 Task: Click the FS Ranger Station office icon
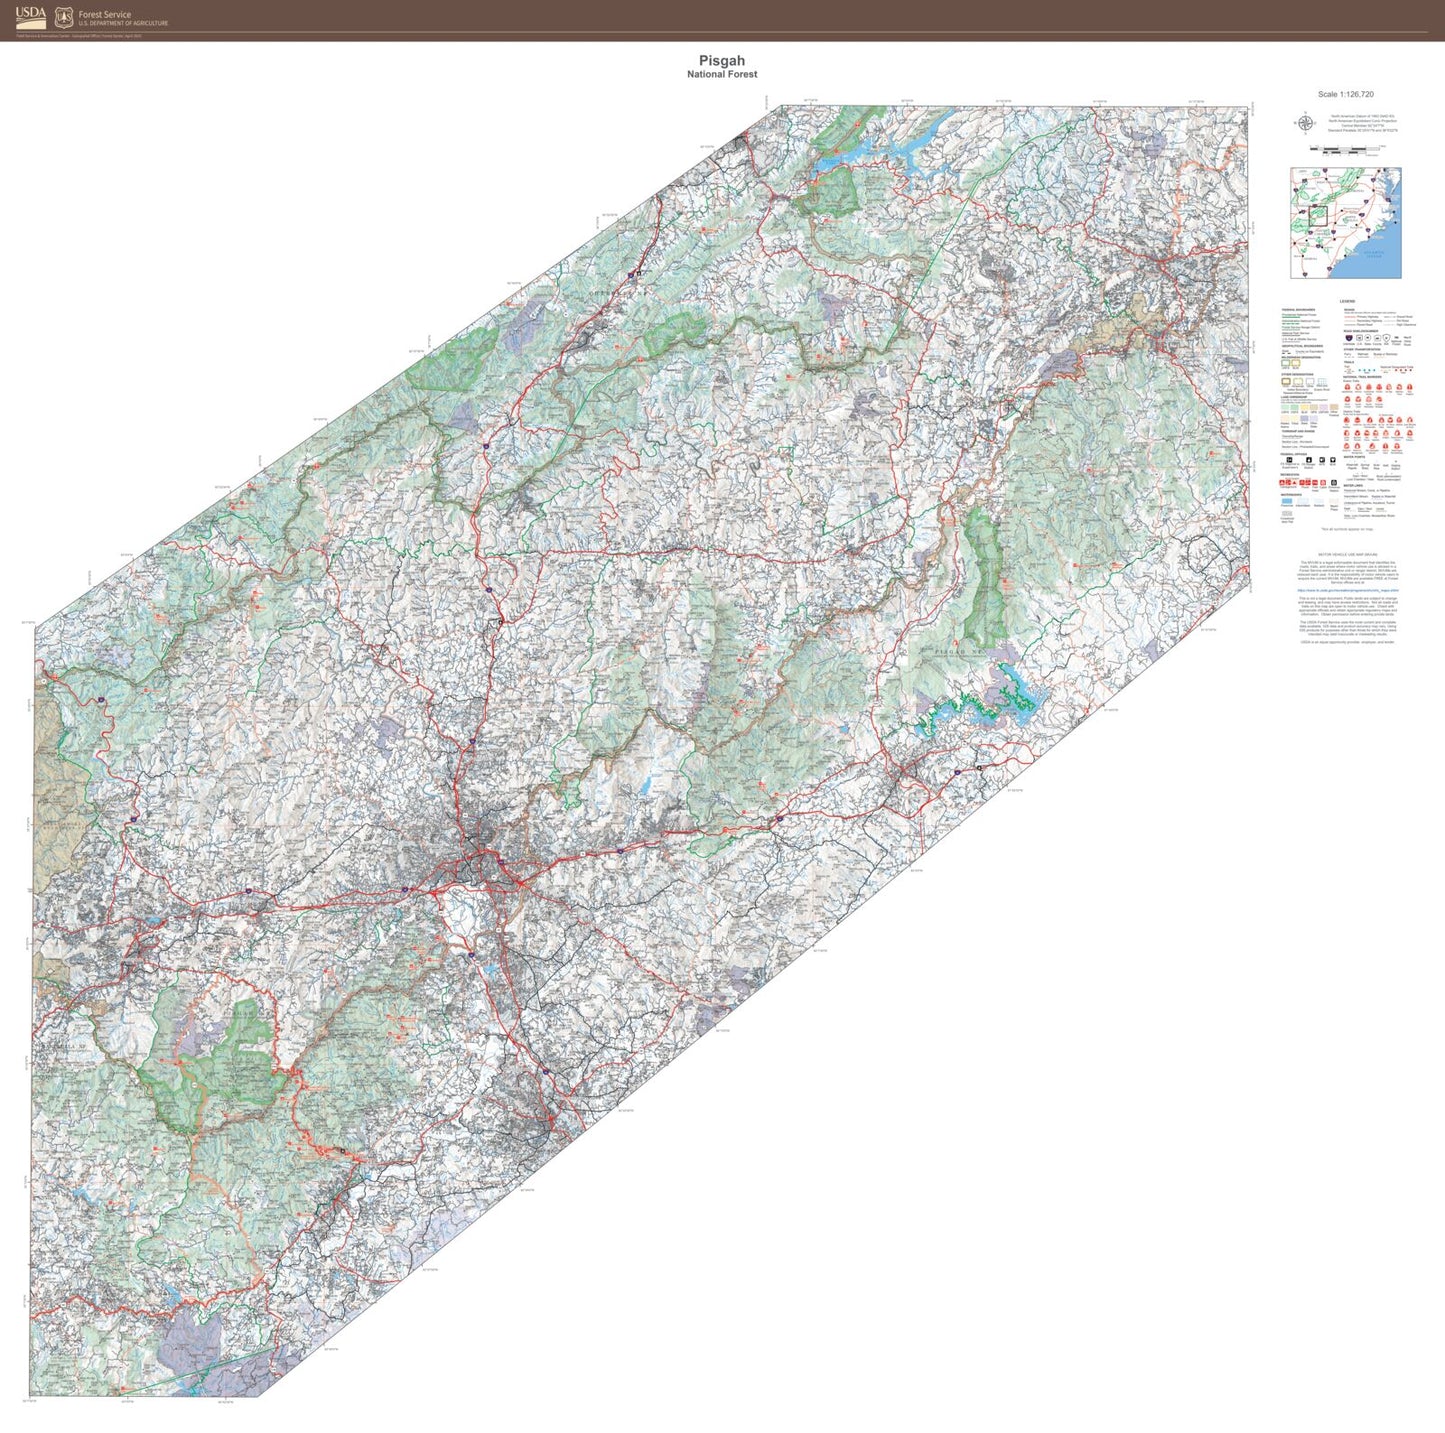tap(1309, 459)
